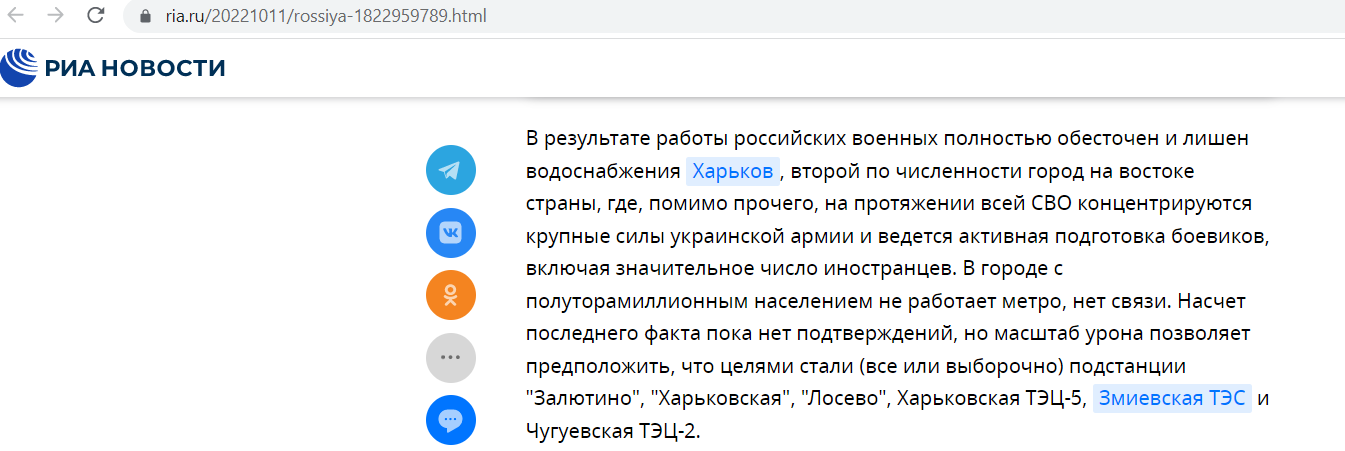Click the browser forward arrow

[56, 16]
